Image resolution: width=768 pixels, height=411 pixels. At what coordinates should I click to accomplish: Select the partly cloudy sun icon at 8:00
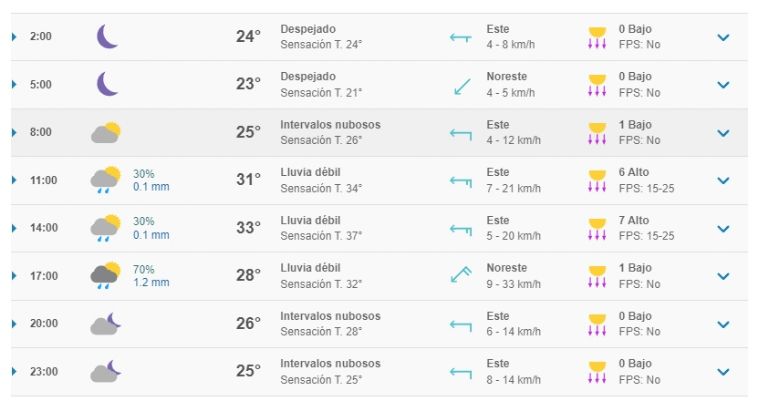click(106, 132)
